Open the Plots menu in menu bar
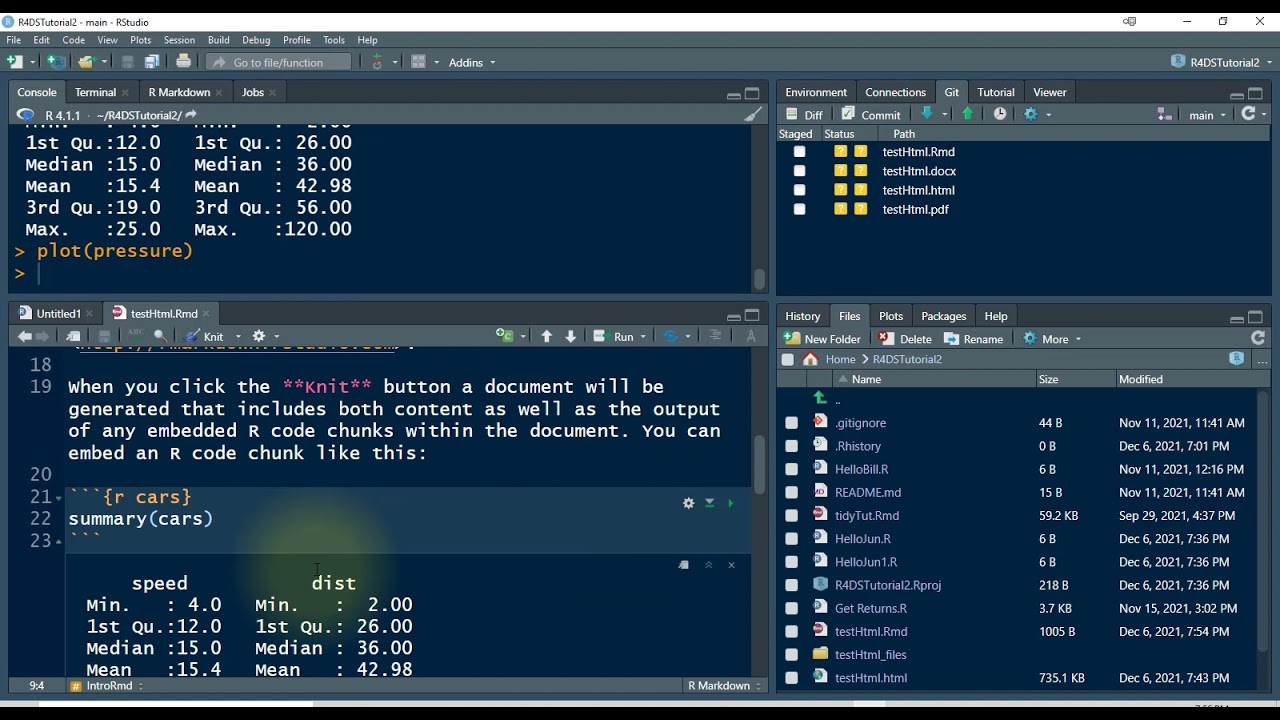Viewport: 1280px width, 720px height. pyautogui.click(x=140, y=40)
